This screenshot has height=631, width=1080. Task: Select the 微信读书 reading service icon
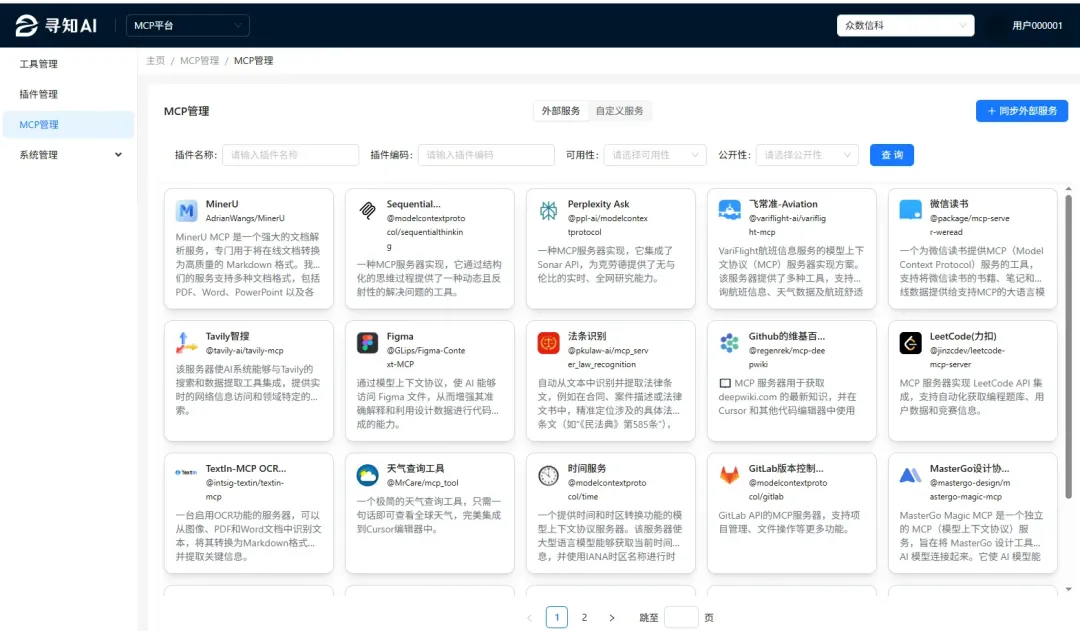(909, 210)
